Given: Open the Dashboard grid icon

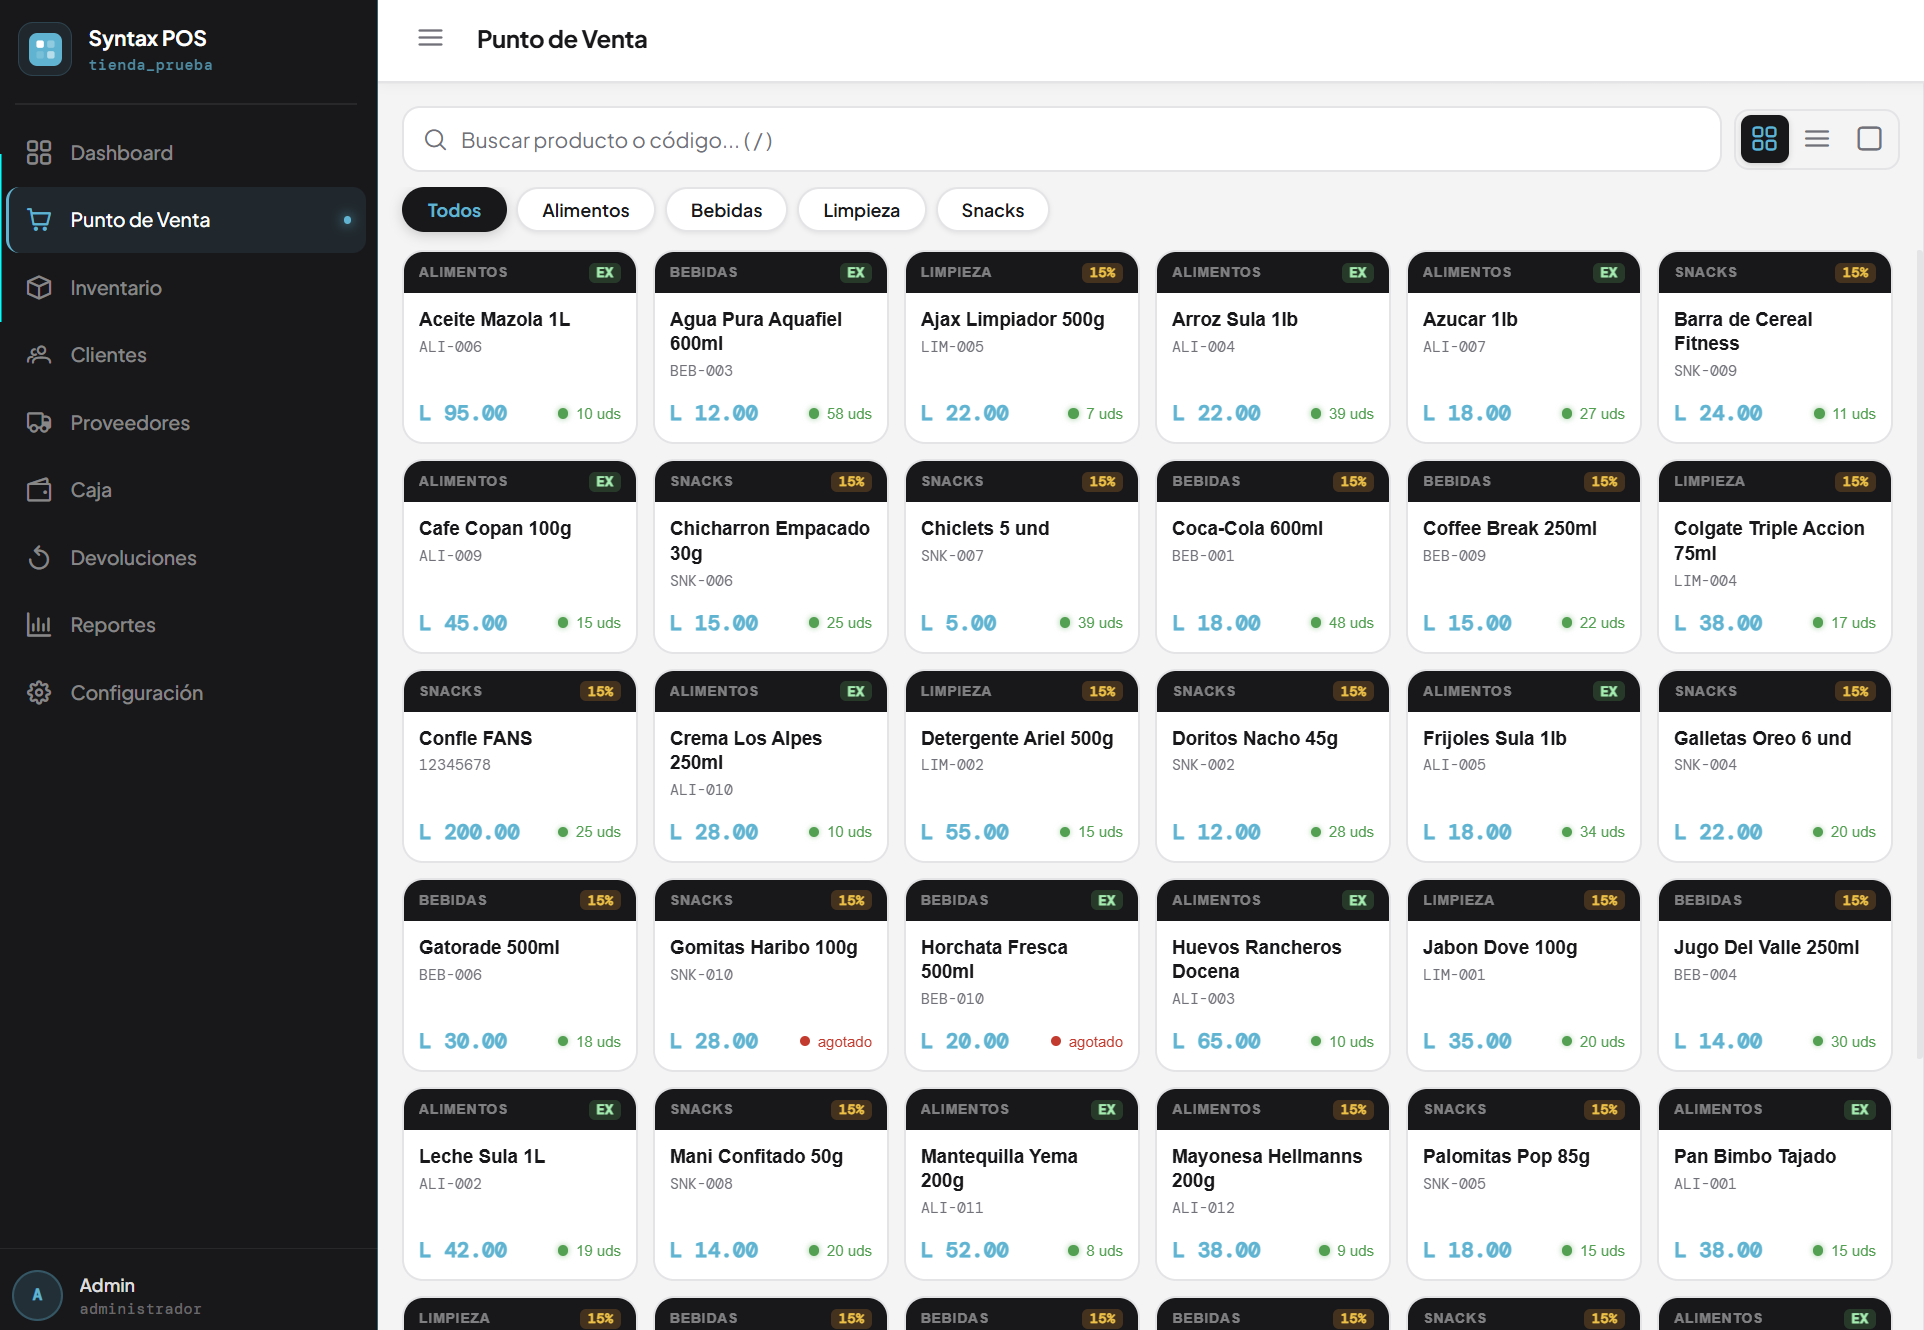Looking at the screenshot, I should click(x=39, y=153).
